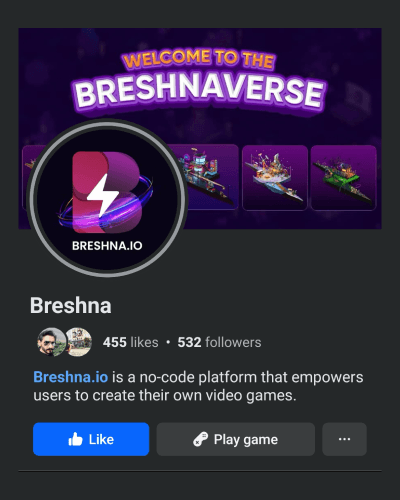View the 532 followers list
The height and width of the screenshot is (500, 400).
(219, 342)
